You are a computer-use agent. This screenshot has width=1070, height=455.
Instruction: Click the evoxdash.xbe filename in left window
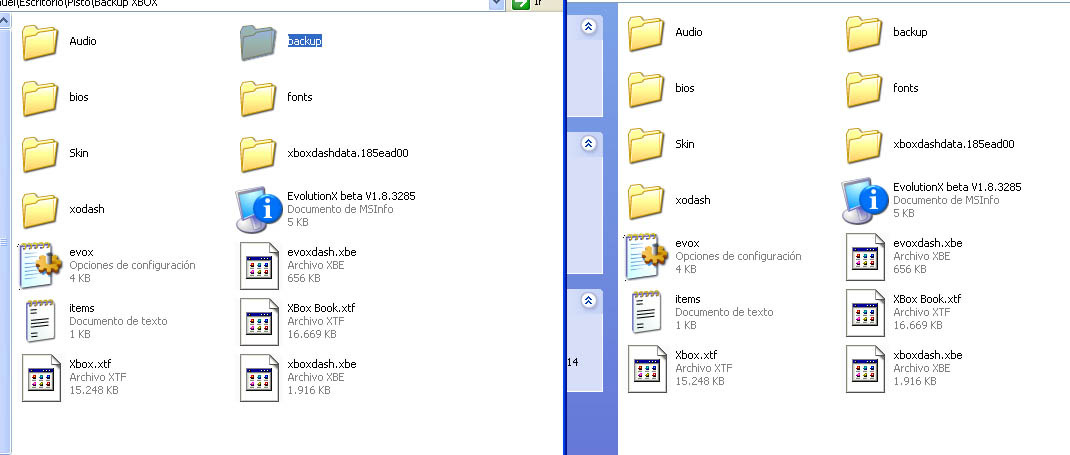[x=321, y=252]
